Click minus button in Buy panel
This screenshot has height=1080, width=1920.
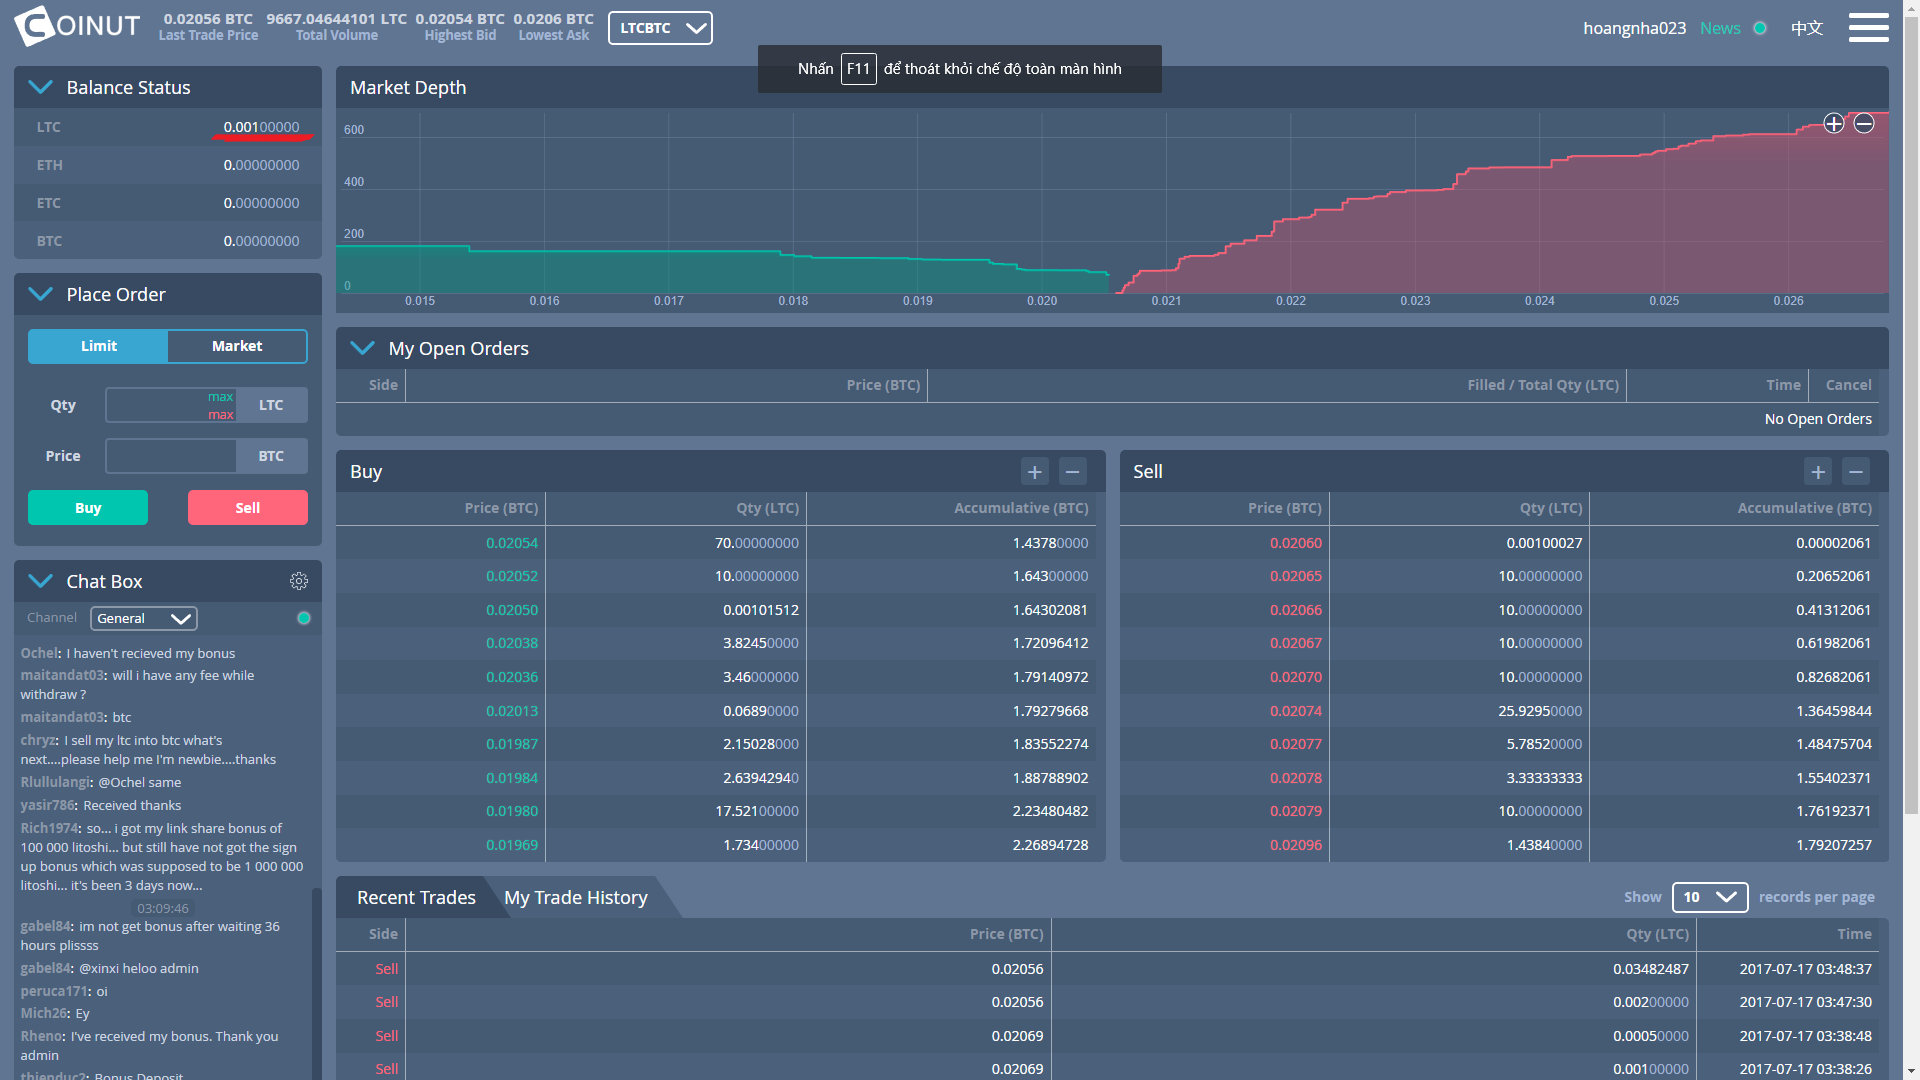click(1073, 471)
